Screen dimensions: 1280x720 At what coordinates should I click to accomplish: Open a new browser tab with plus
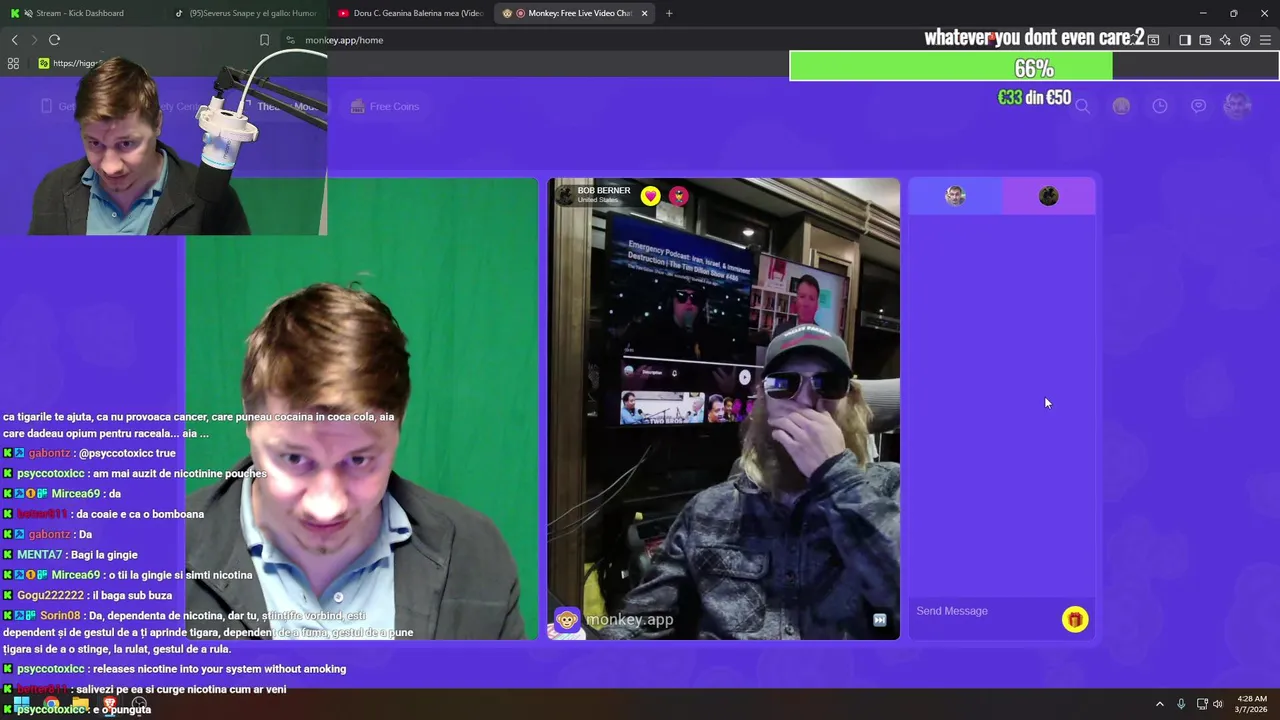coord(669,13)
